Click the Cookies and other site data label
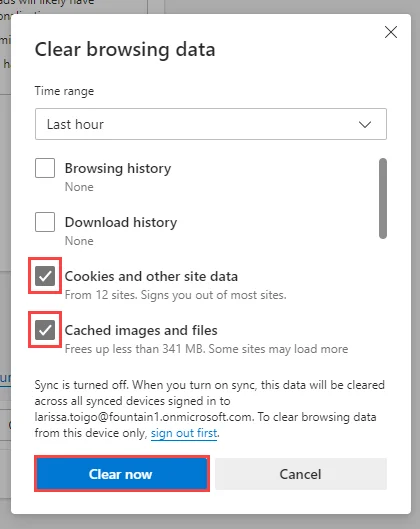 (x=151, y=276)
